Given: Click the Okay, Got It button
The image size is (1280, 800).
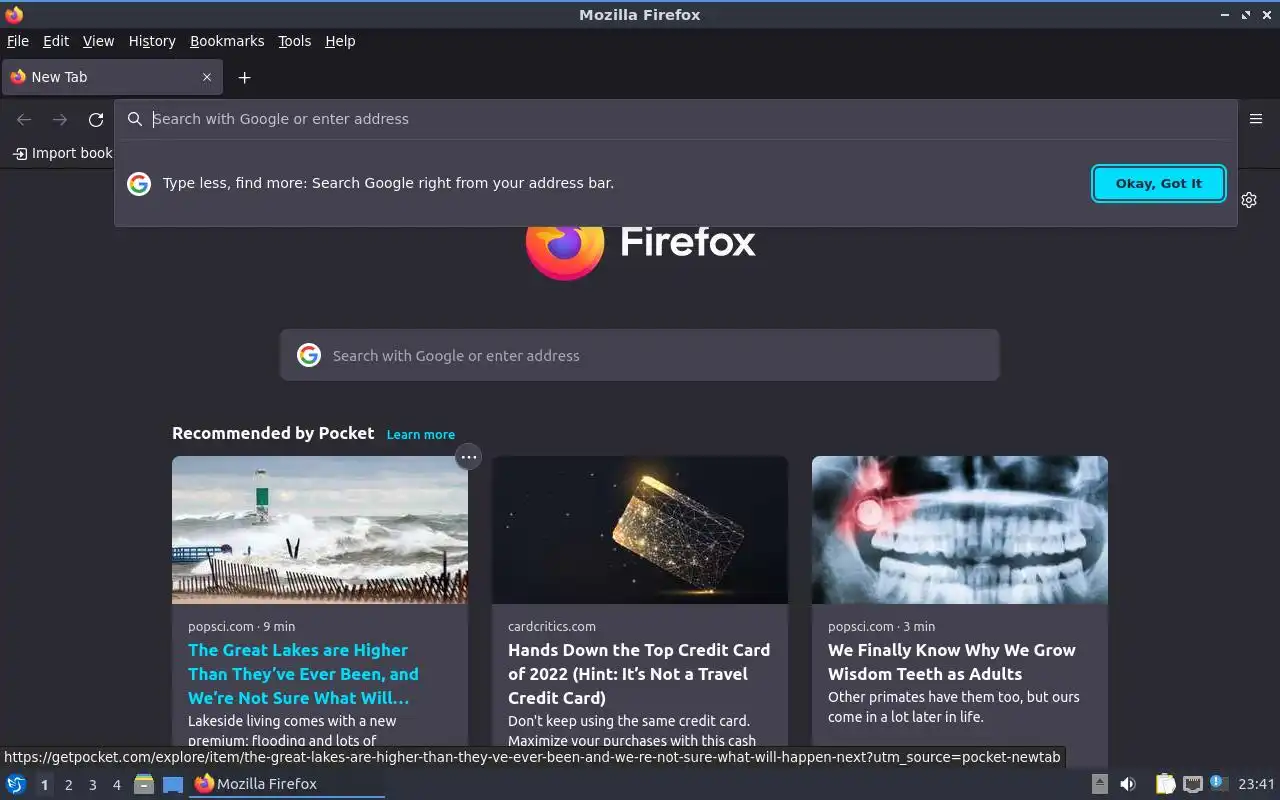Looking at the screenshot, I should [1158, 183].
